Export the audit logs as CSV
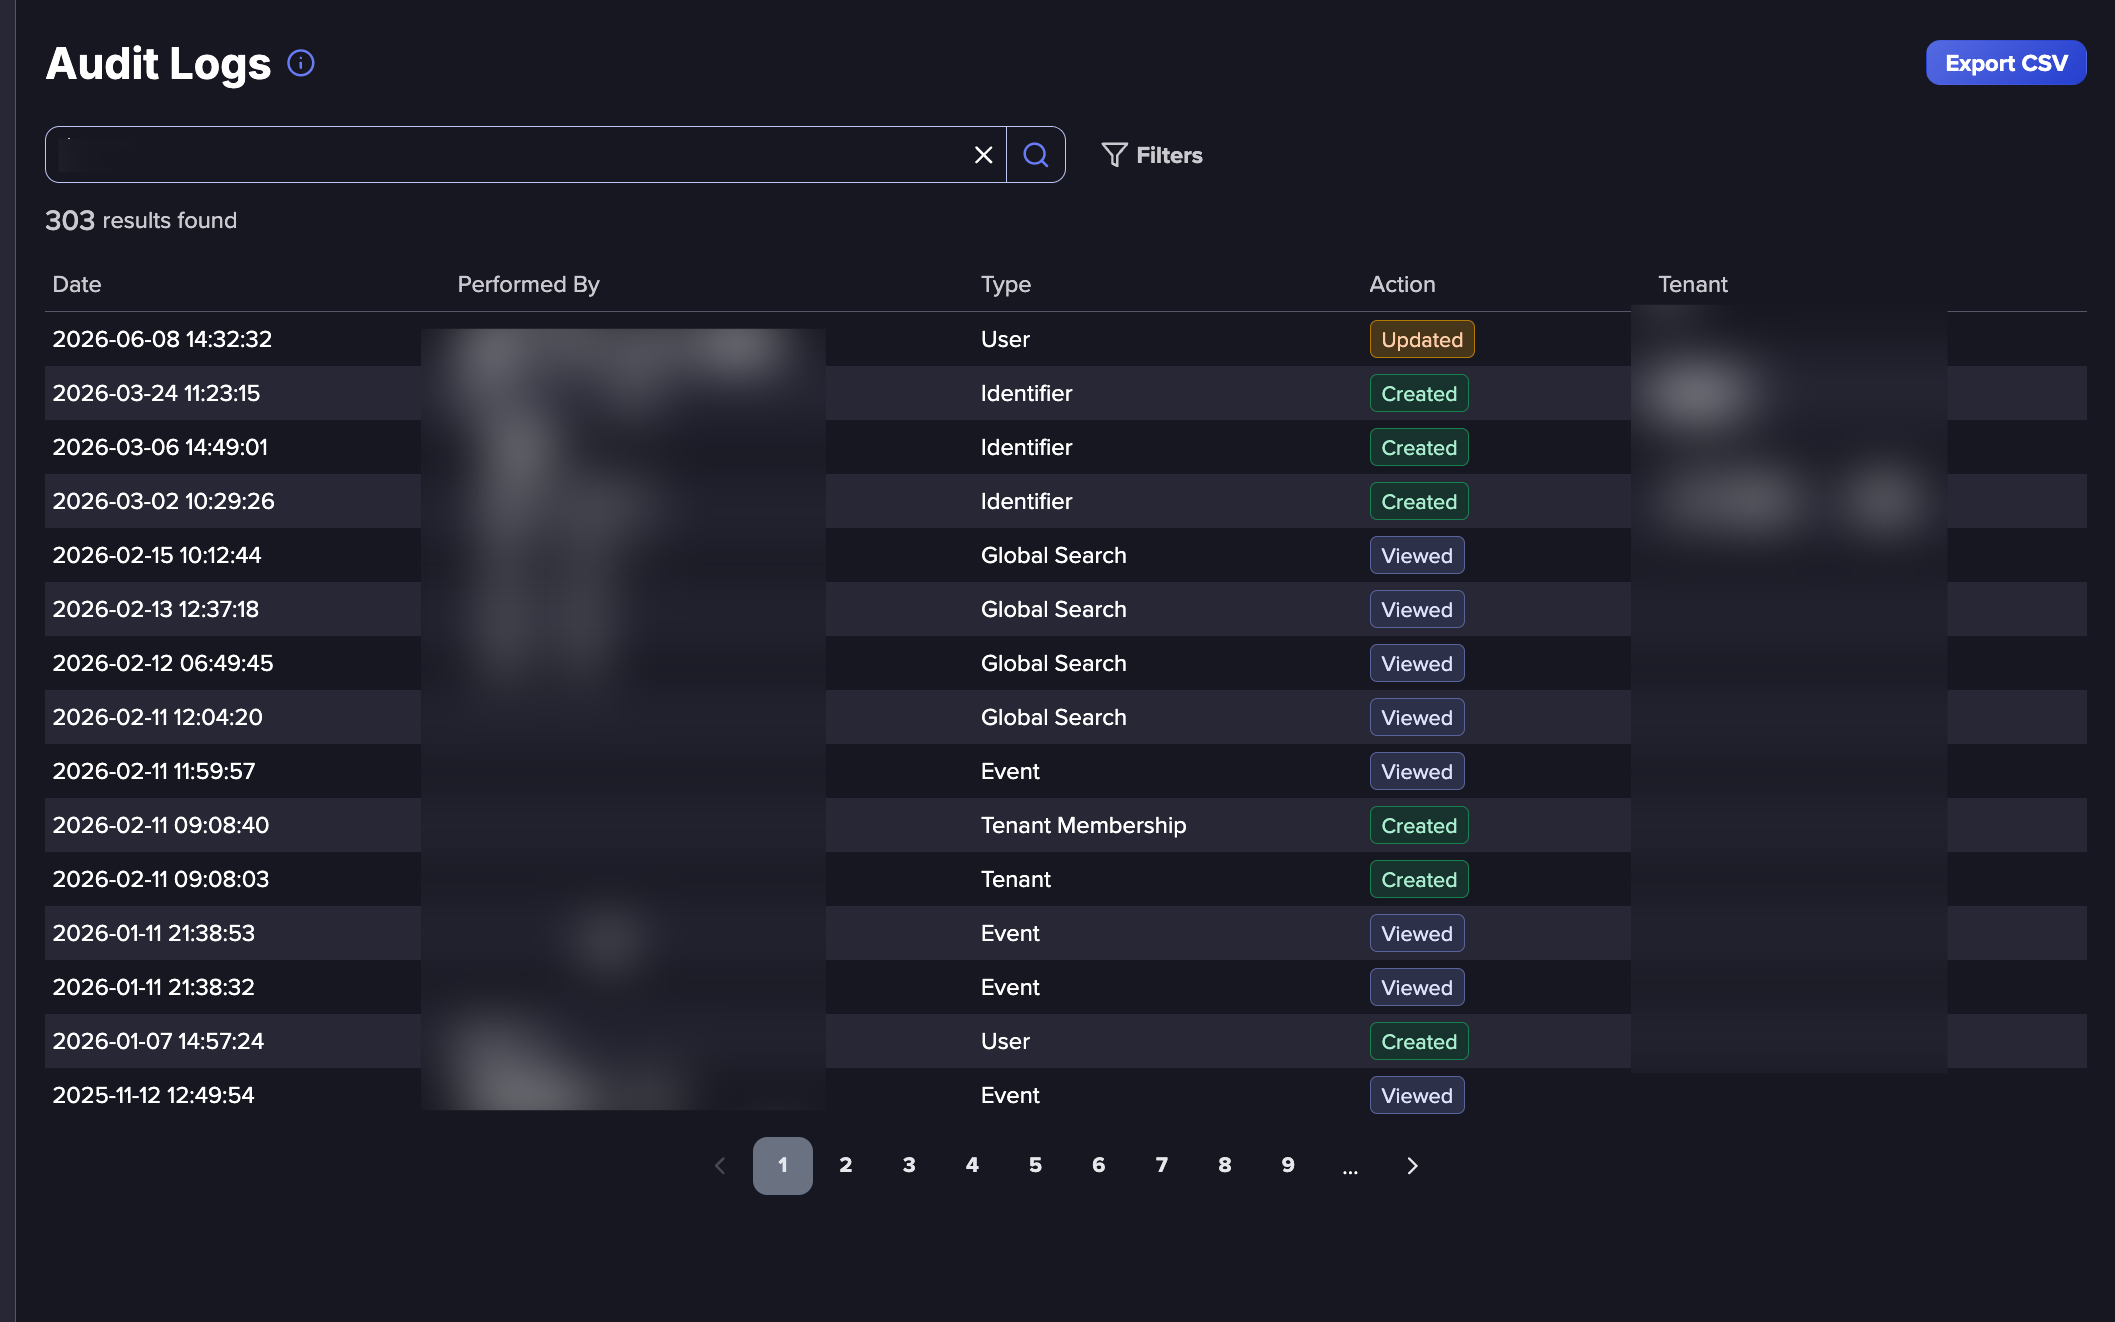The image size is (2115, 1322). [x=2006, y=63]
